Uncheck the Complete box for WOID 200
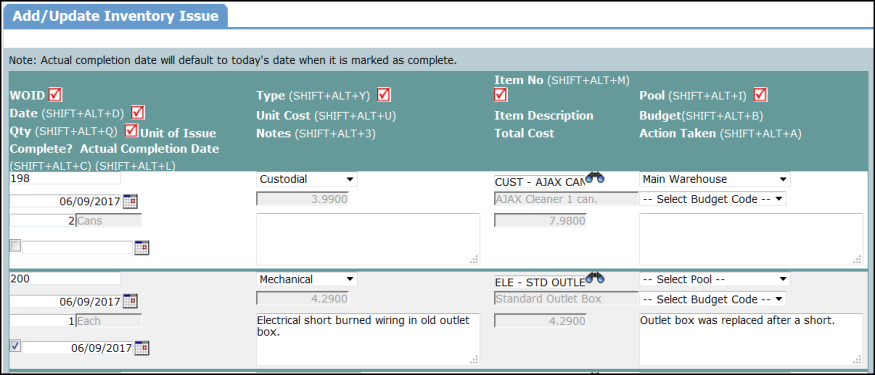Viewport: 875px width, 375px height. (x=16, y=346)
